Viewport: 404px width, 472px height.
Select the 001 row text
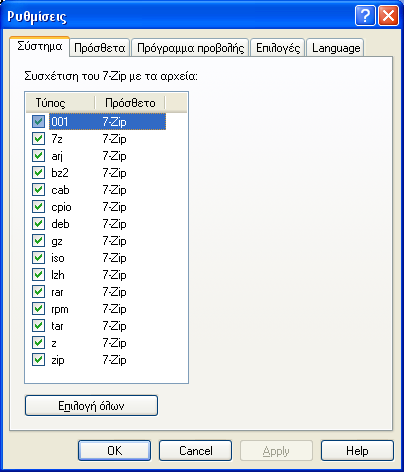pyautogui.click(x=60, y=122)
